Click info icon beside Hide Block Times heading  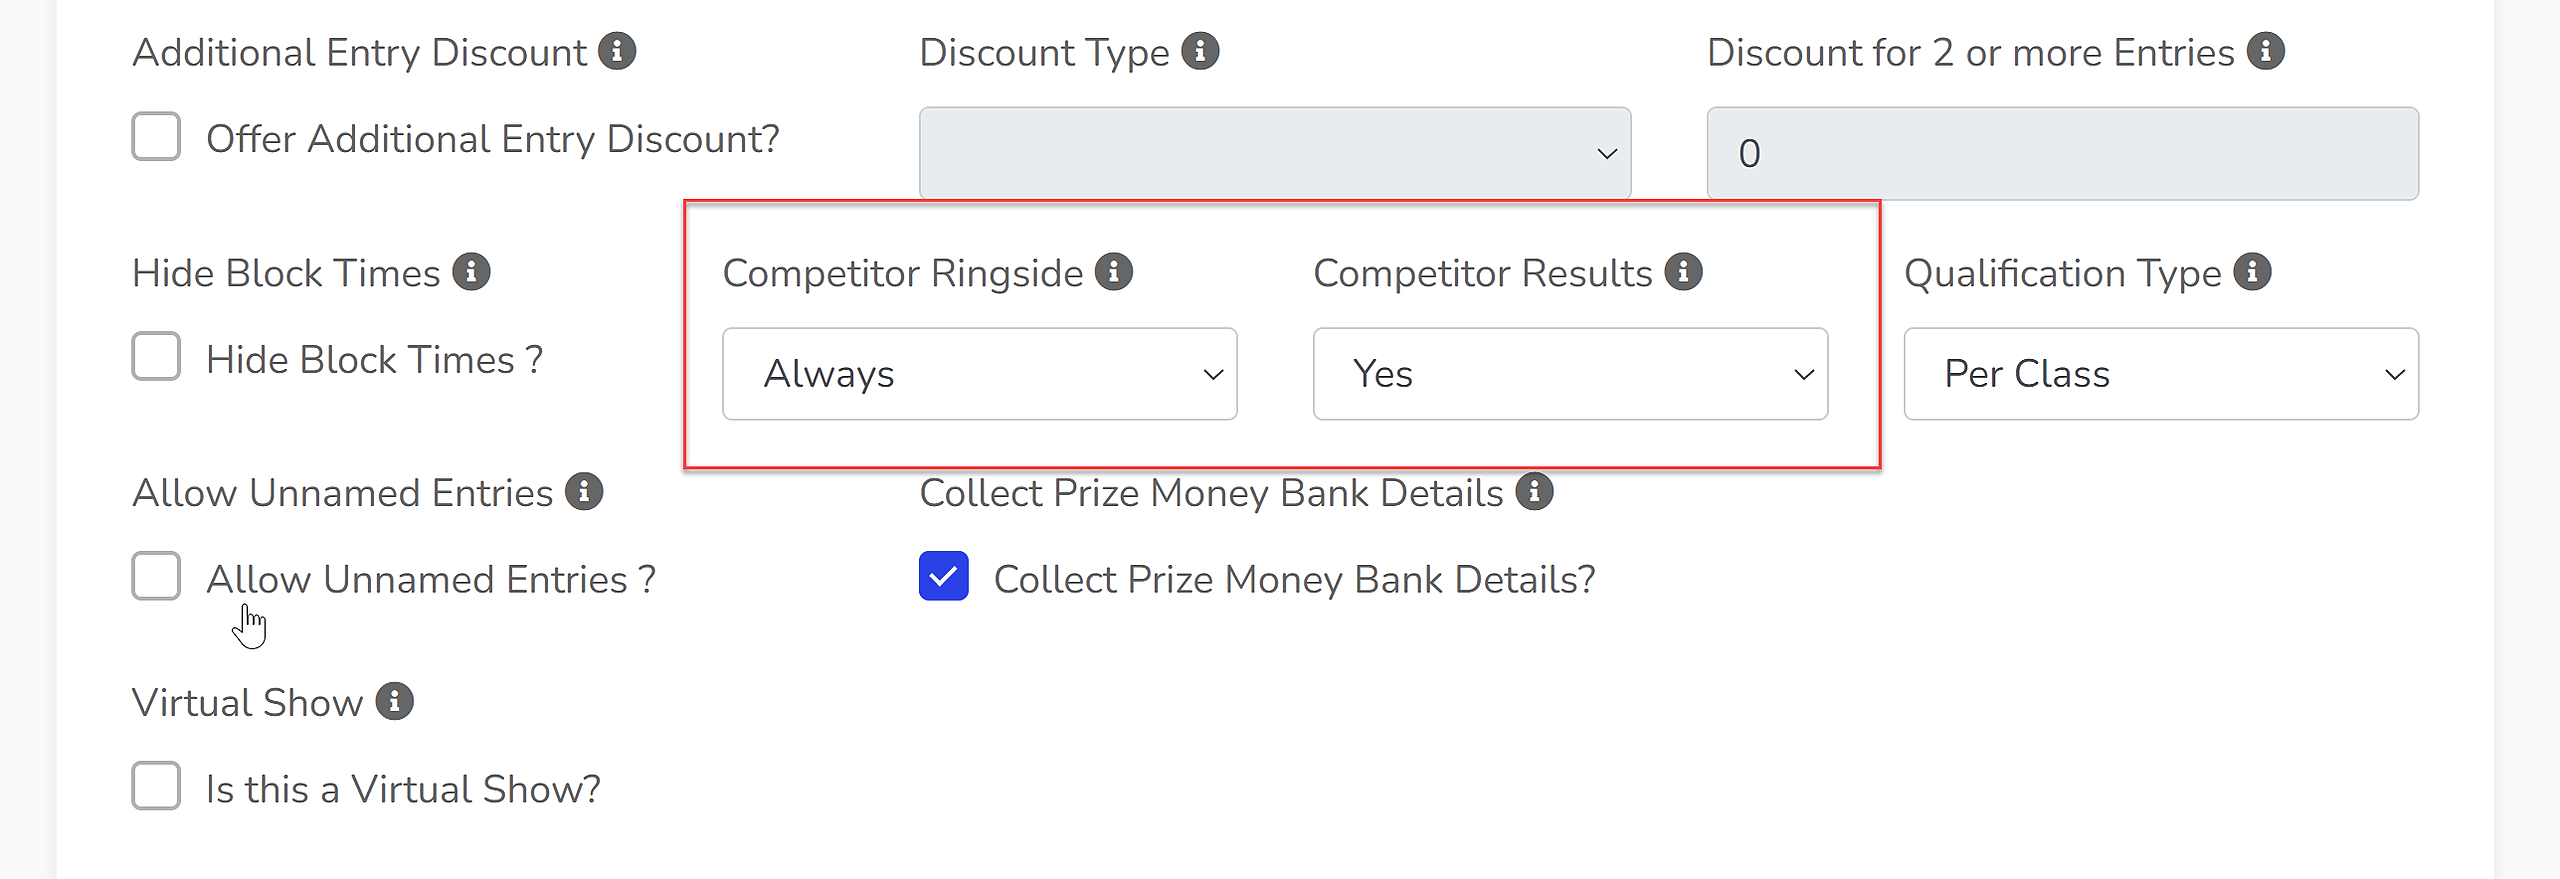coord(471,272)
